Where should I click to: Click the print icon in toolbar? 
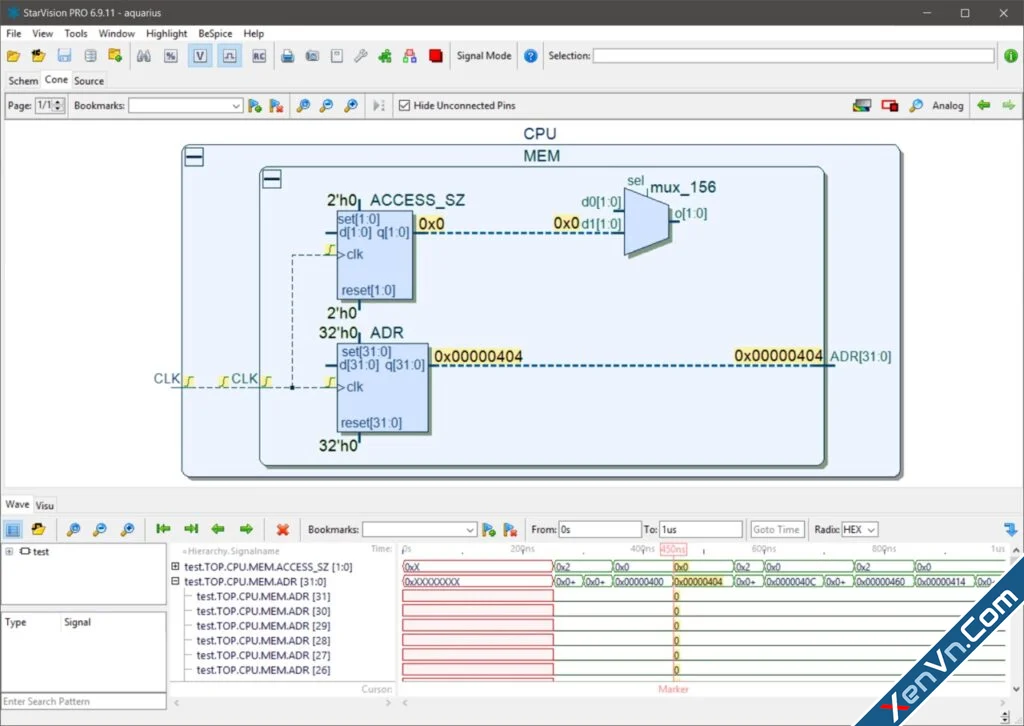coord(287,56)
